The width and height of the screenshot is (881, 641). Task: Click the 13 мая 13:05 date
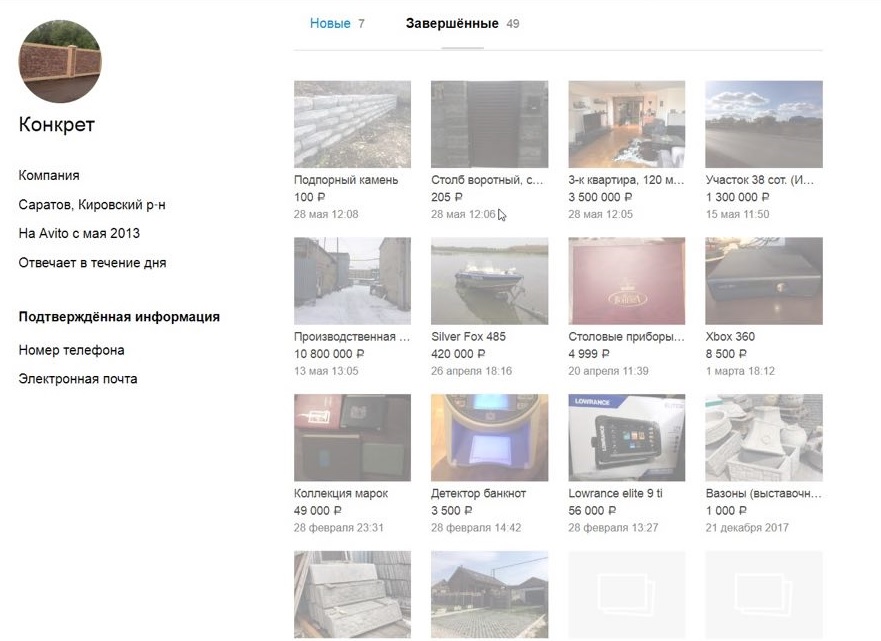pos(326,371)
